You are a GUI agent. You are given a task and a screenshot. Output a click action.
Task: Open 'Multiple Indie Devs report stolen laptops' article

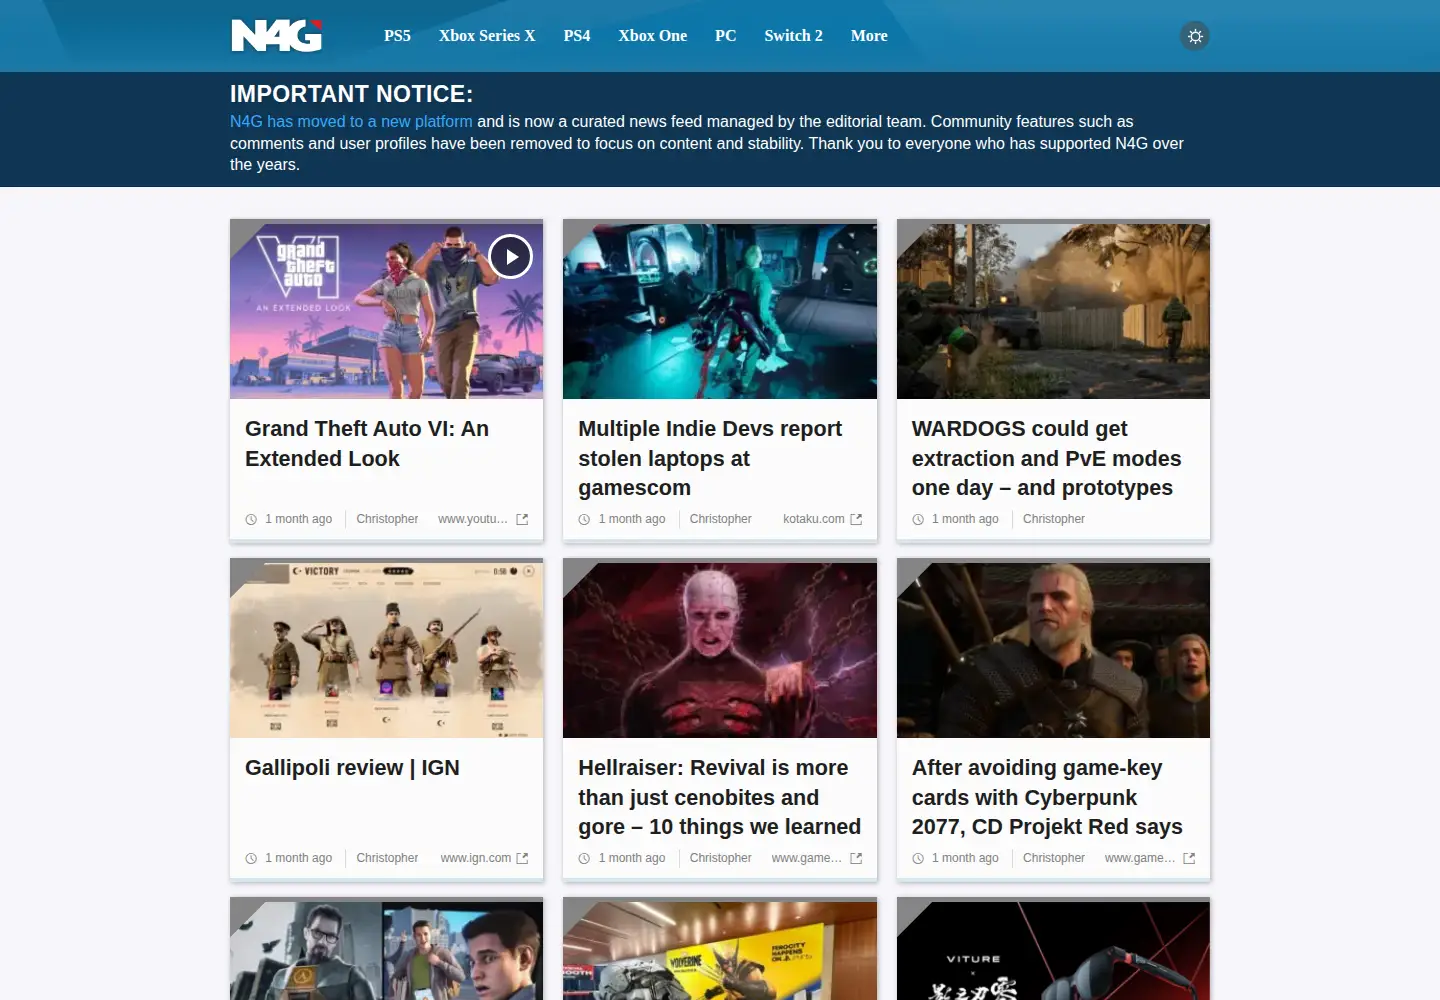(x=710, y=458)
